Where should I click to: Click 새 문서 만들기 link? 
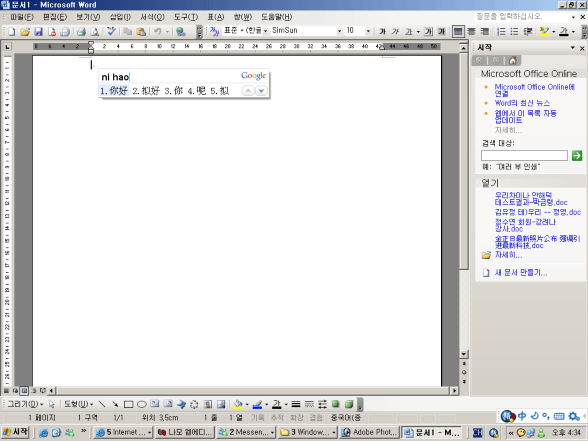point(521,273)
